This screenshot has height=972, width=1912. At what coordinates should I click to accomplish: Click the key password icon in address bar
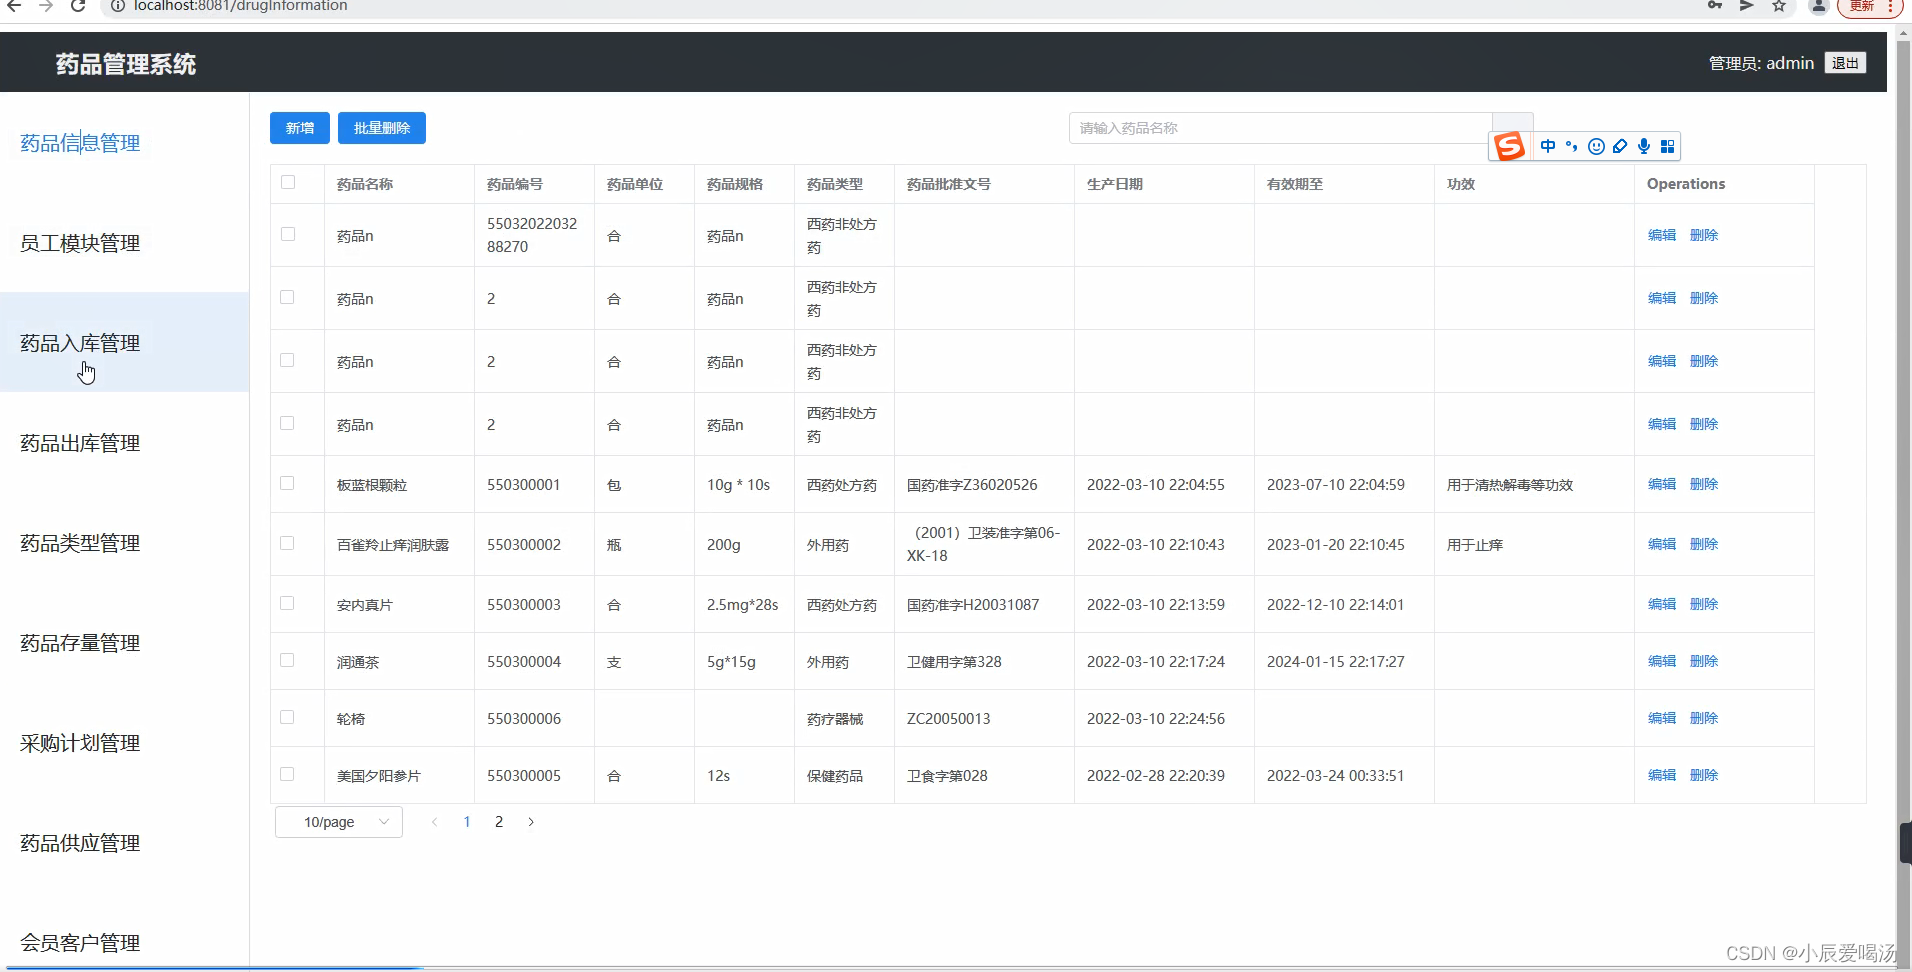(1715, 6)
